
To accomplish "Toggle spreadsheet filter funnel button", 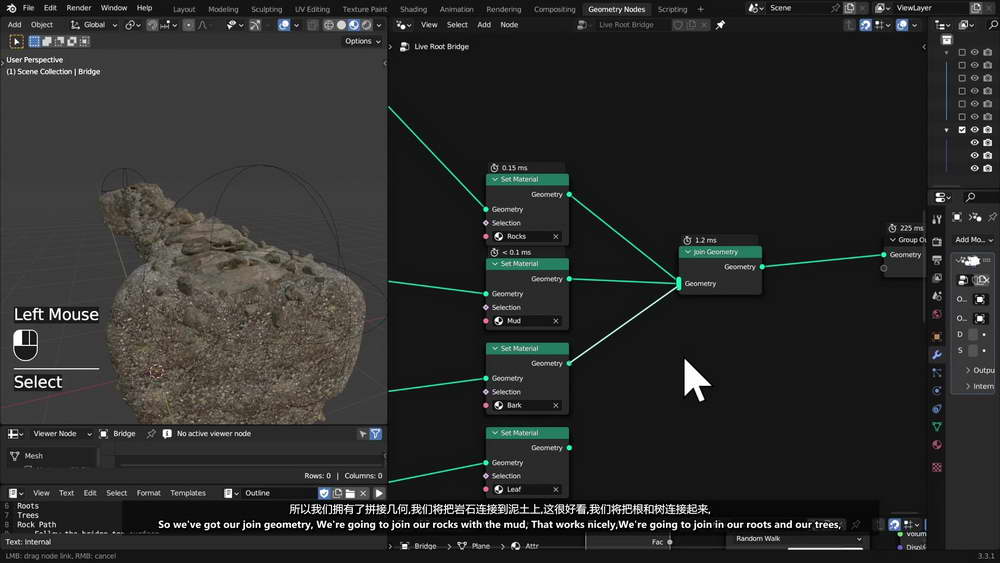I will coord(376,434).
